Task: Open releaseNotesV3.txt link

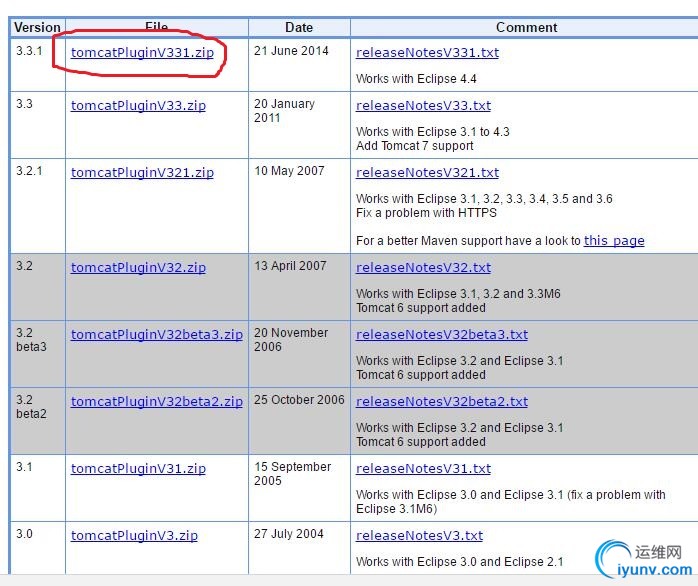Action: [x=419, y=535]
